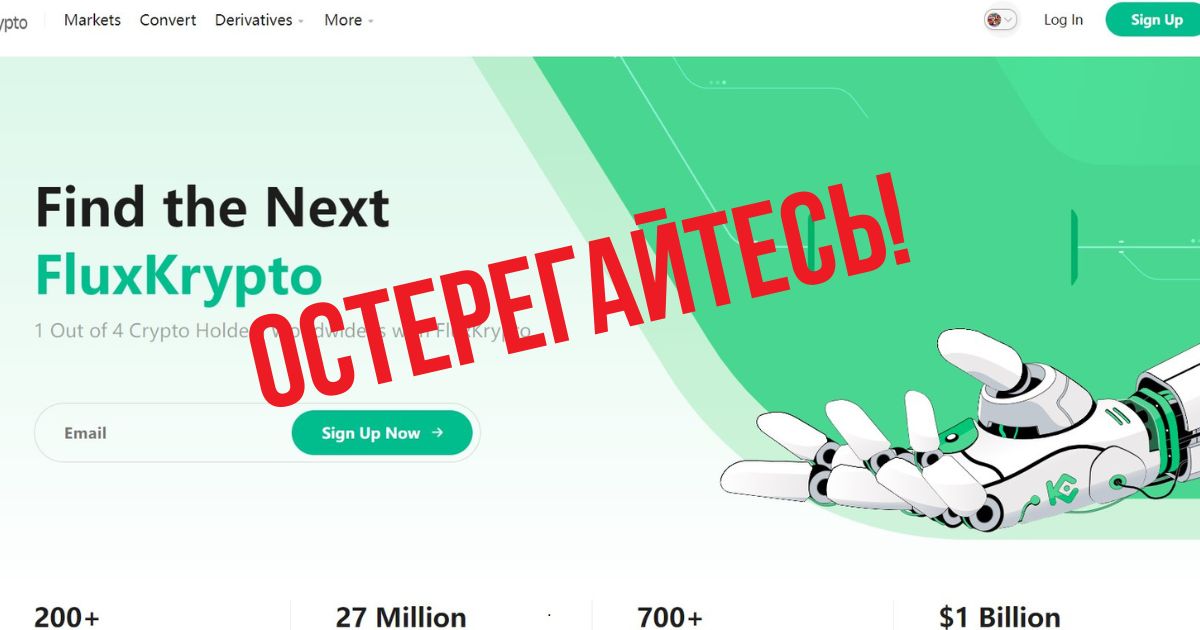Click the robot hand illustration
Viewport: 1200px width, 630px height.
pyautogui.click(x=960, y=430)
